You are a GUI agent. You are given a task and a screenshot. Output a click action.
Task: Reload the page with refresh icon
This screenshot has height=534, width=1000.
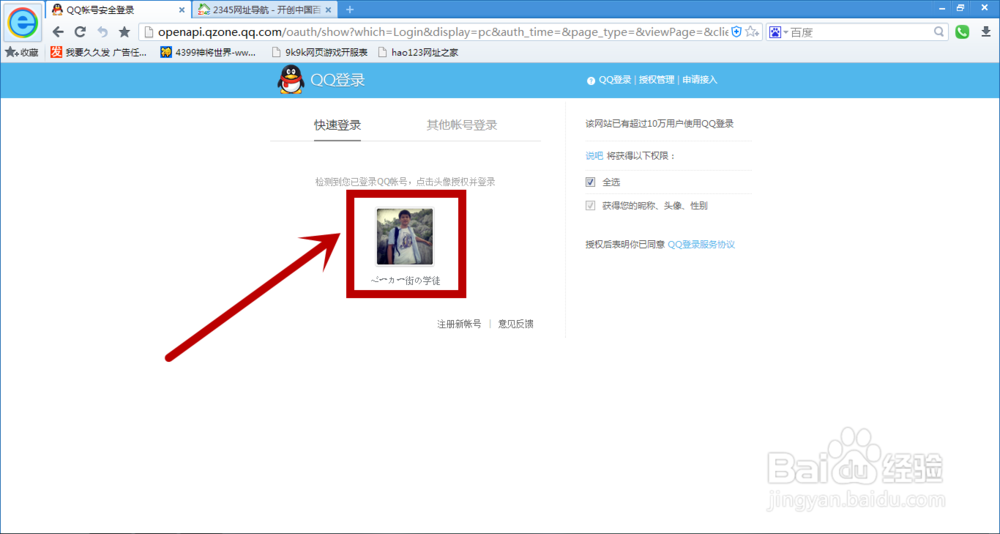80,32
